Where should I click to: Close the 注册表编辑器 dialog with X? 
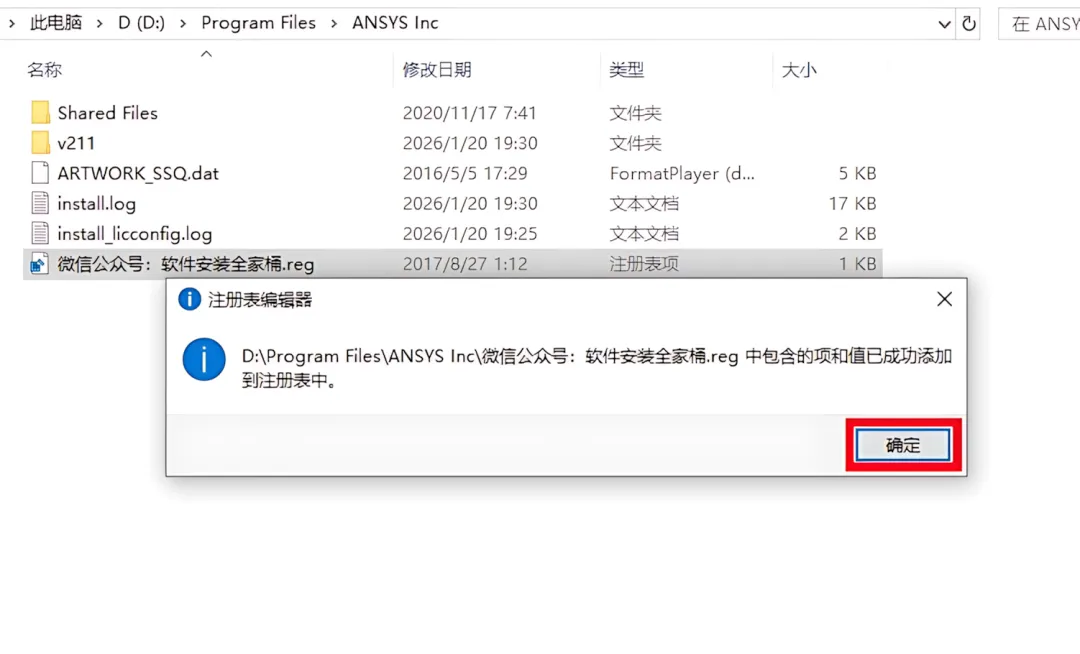click(x=944, y=299)
